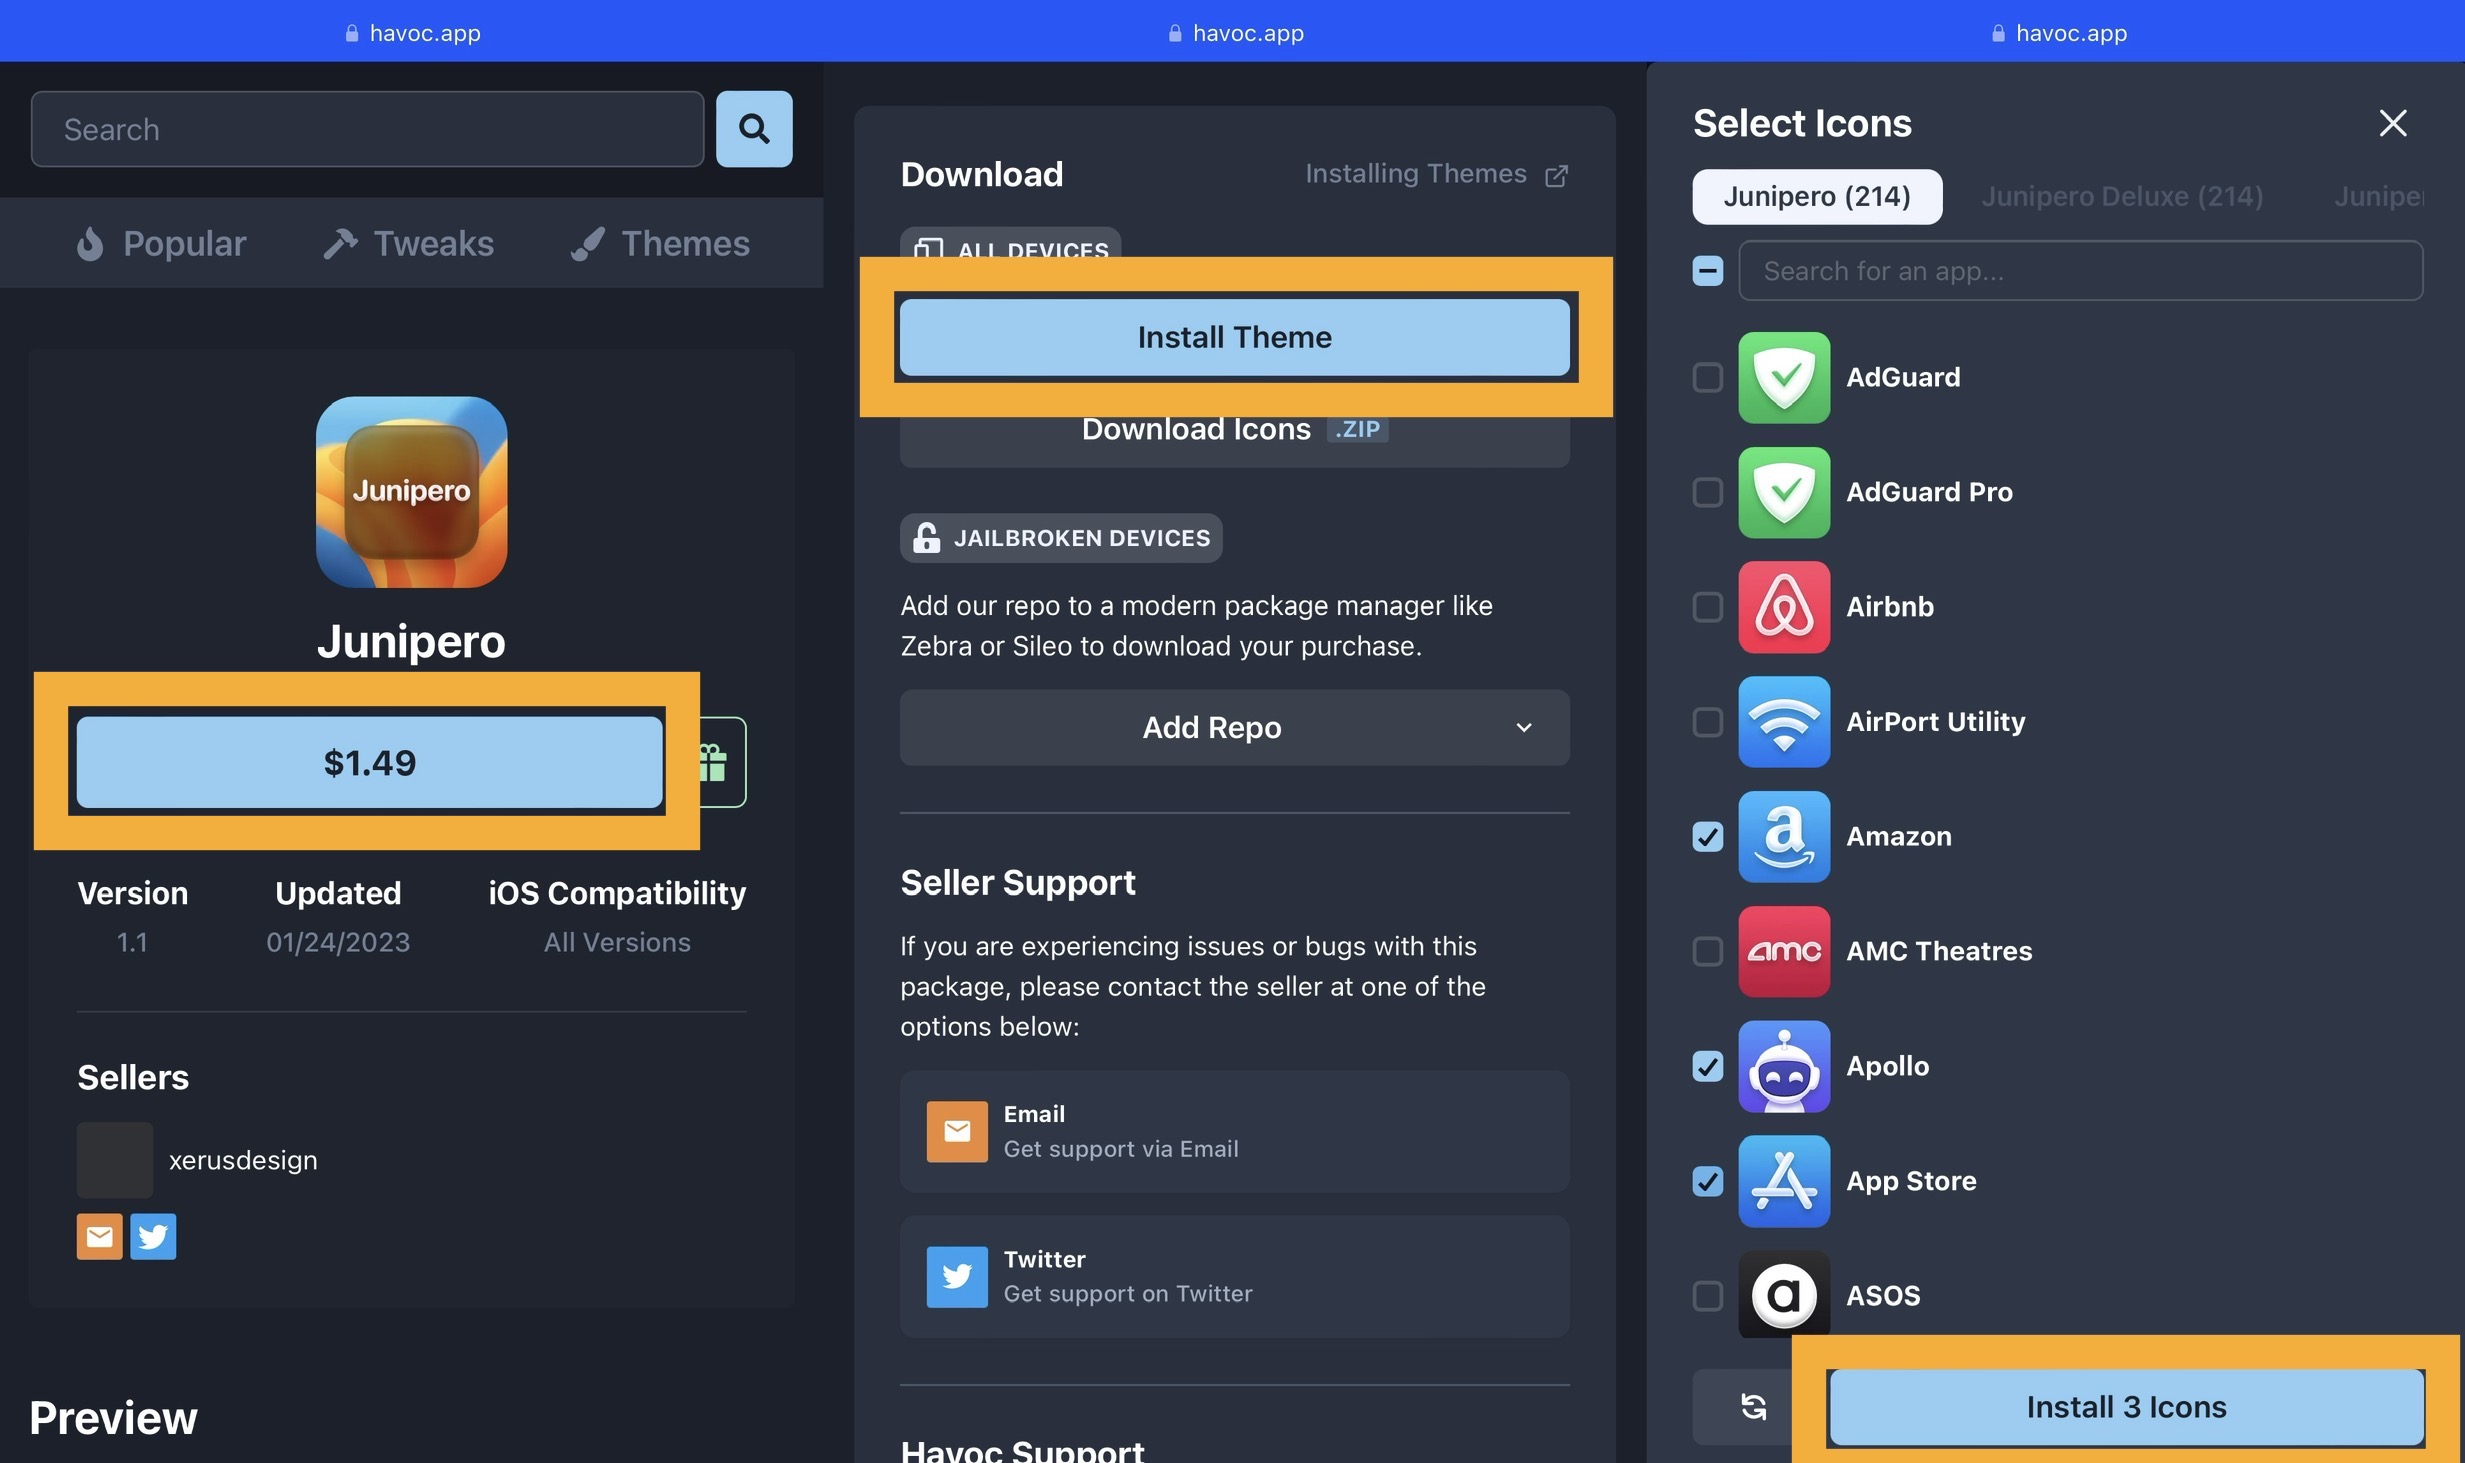Uncheck the Apollo checkbox

(1708, 1066)
